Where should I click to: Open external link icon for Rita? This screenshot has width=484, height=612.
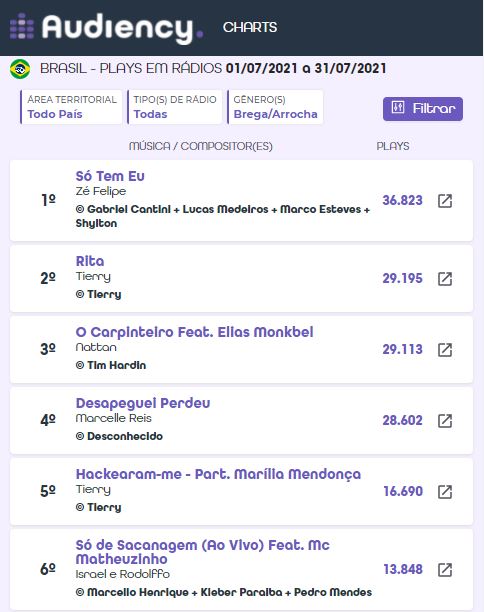coord(445,279)
